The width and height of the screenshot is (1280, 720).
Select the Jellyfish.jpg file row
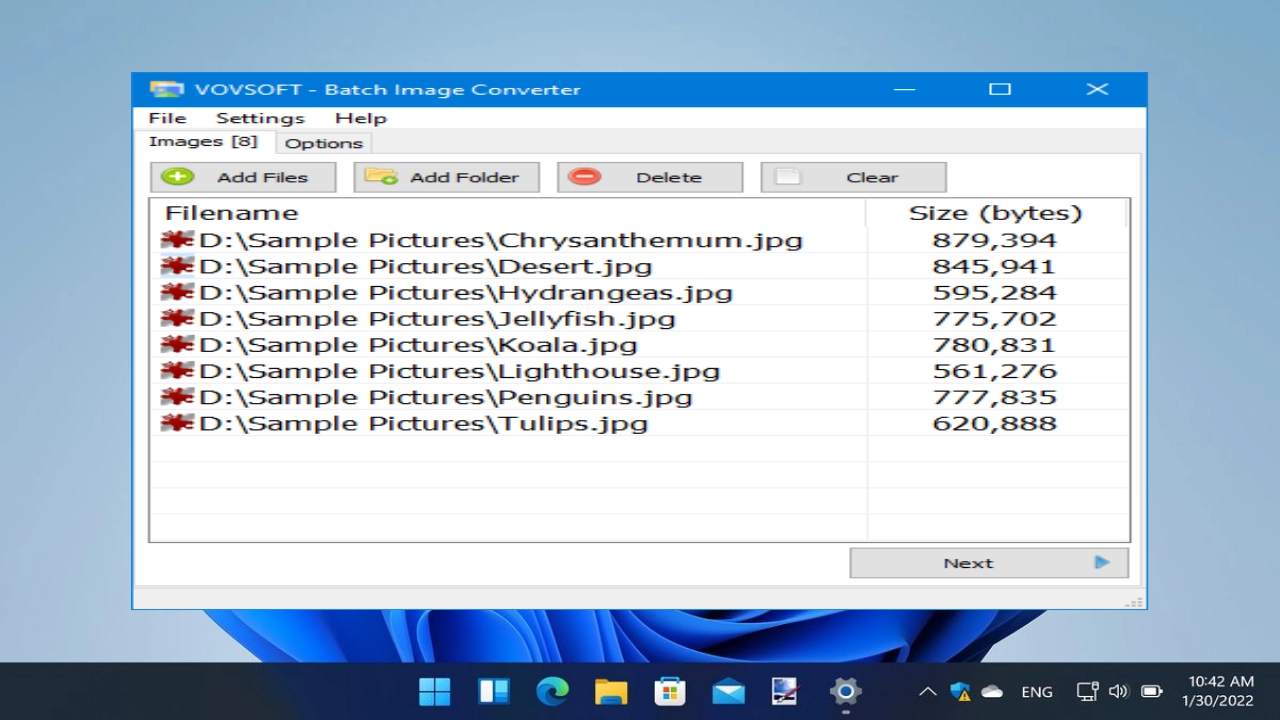pos(638,318)
